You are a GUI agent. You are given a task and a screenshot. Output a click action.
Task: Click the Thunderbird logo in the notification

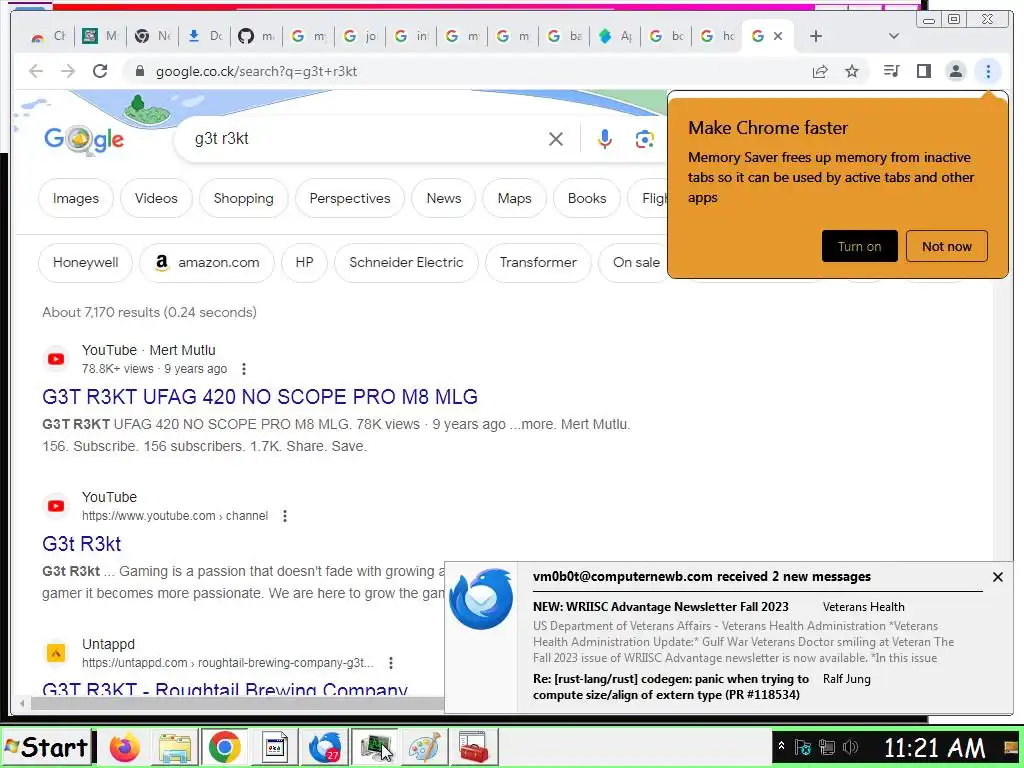(481, 599)
